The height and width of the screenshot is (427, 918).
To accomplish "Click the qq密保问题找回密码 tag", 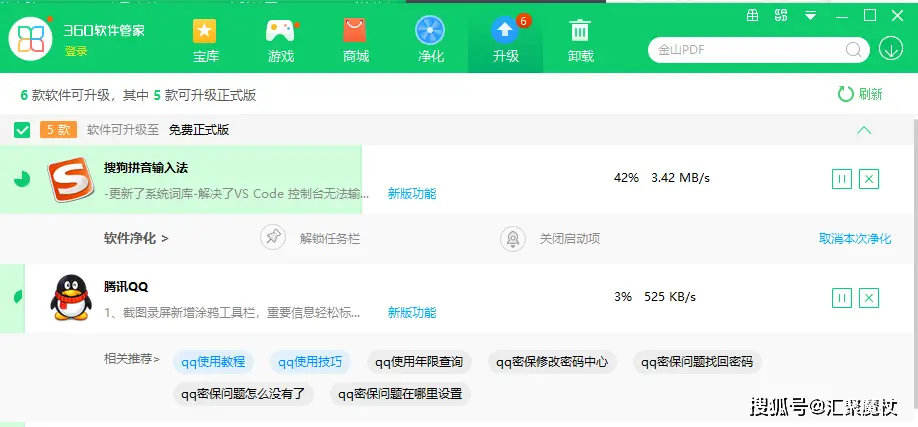I will 697,362.
